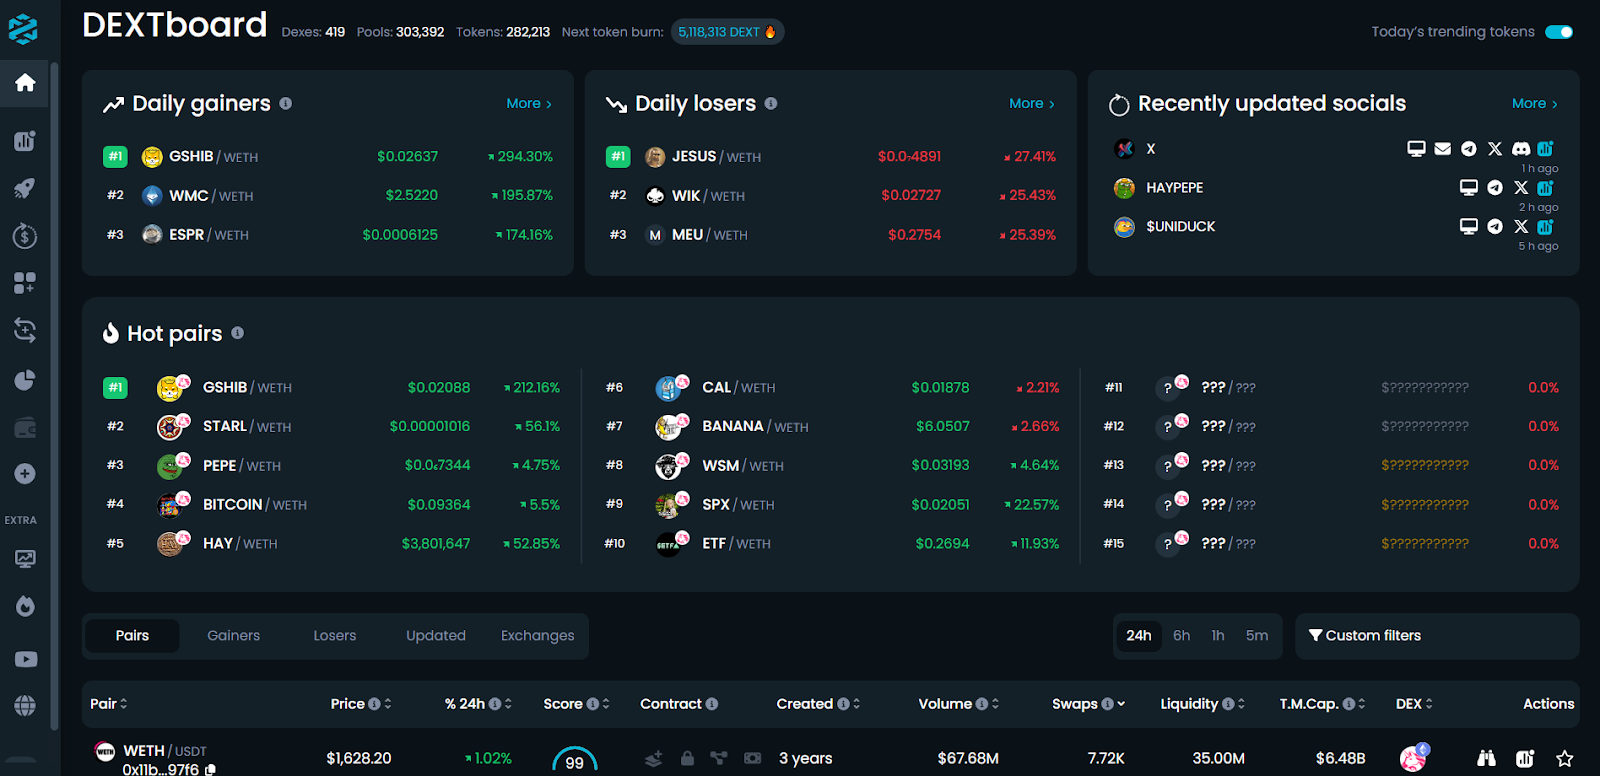1600x776 pixels.
Task: Open hot pair #10 ETF/WETH
Action: click(832, 544)
